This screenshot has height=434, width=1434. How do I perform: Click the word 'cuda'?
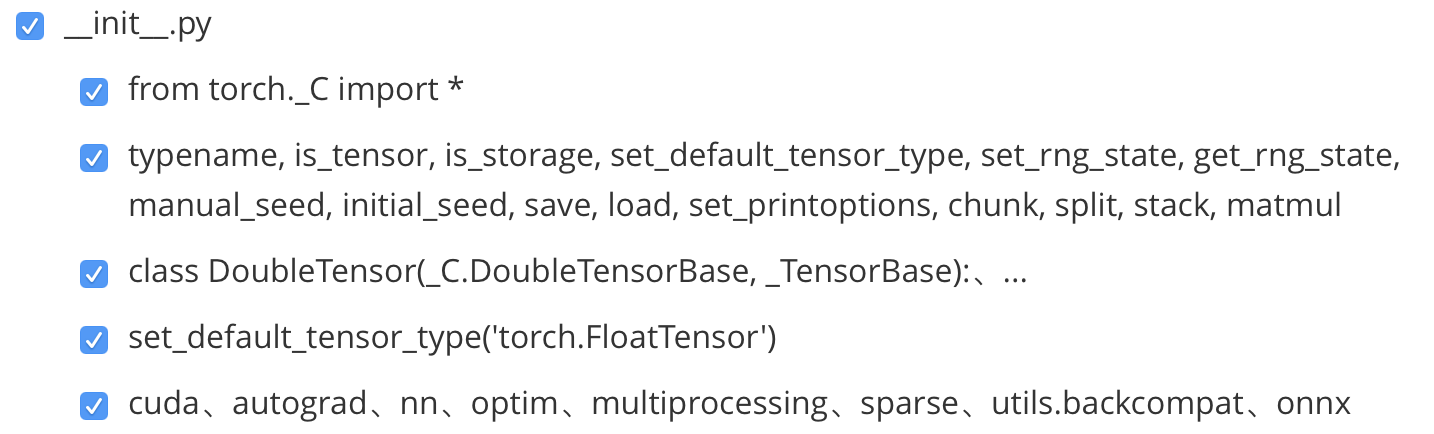coord(165,404)
